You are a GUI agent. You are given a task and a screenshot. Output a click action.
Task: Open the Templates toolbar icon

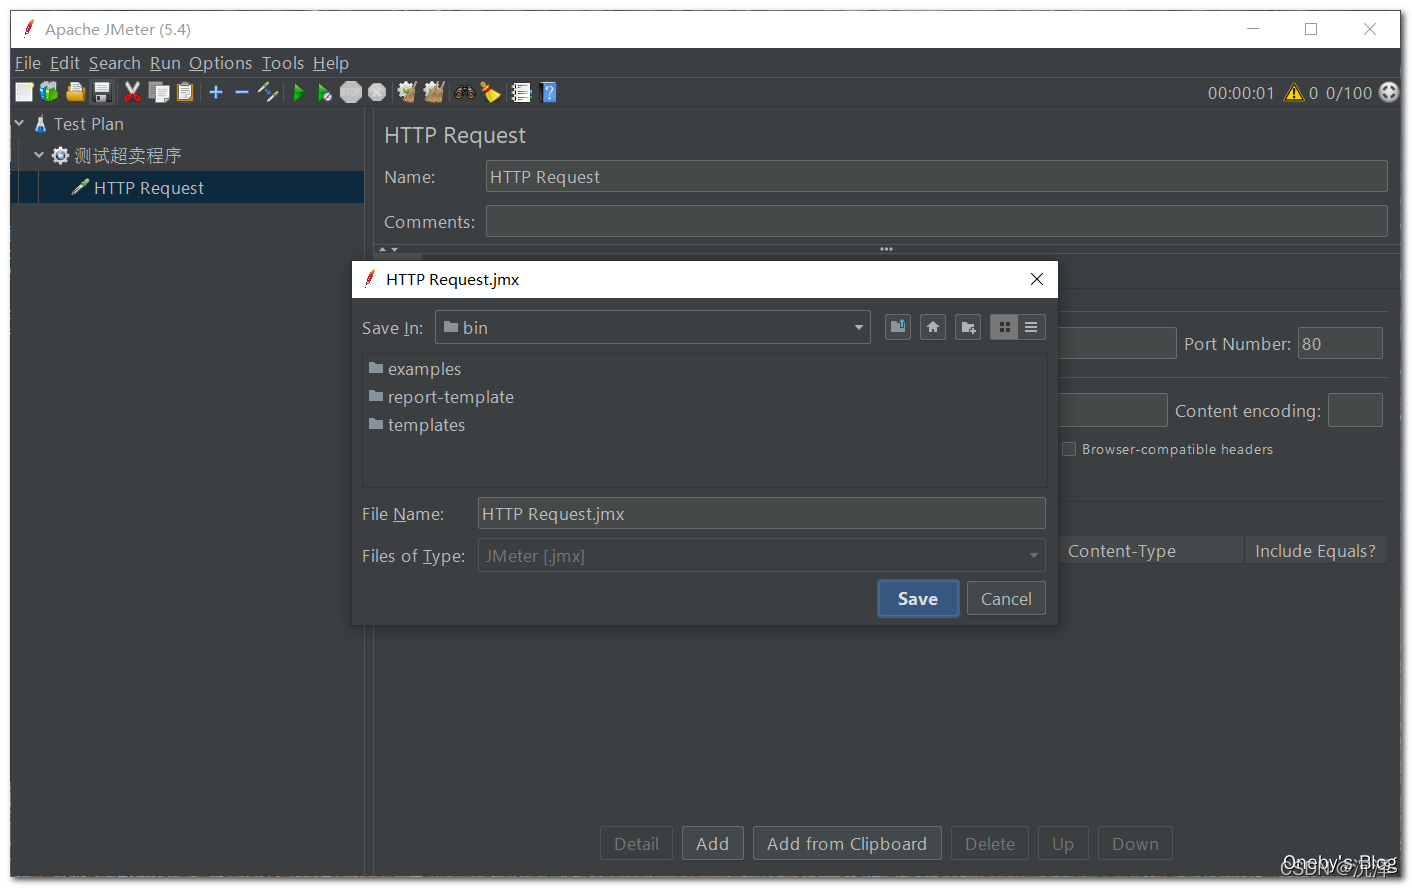click(x=49, y=92)
